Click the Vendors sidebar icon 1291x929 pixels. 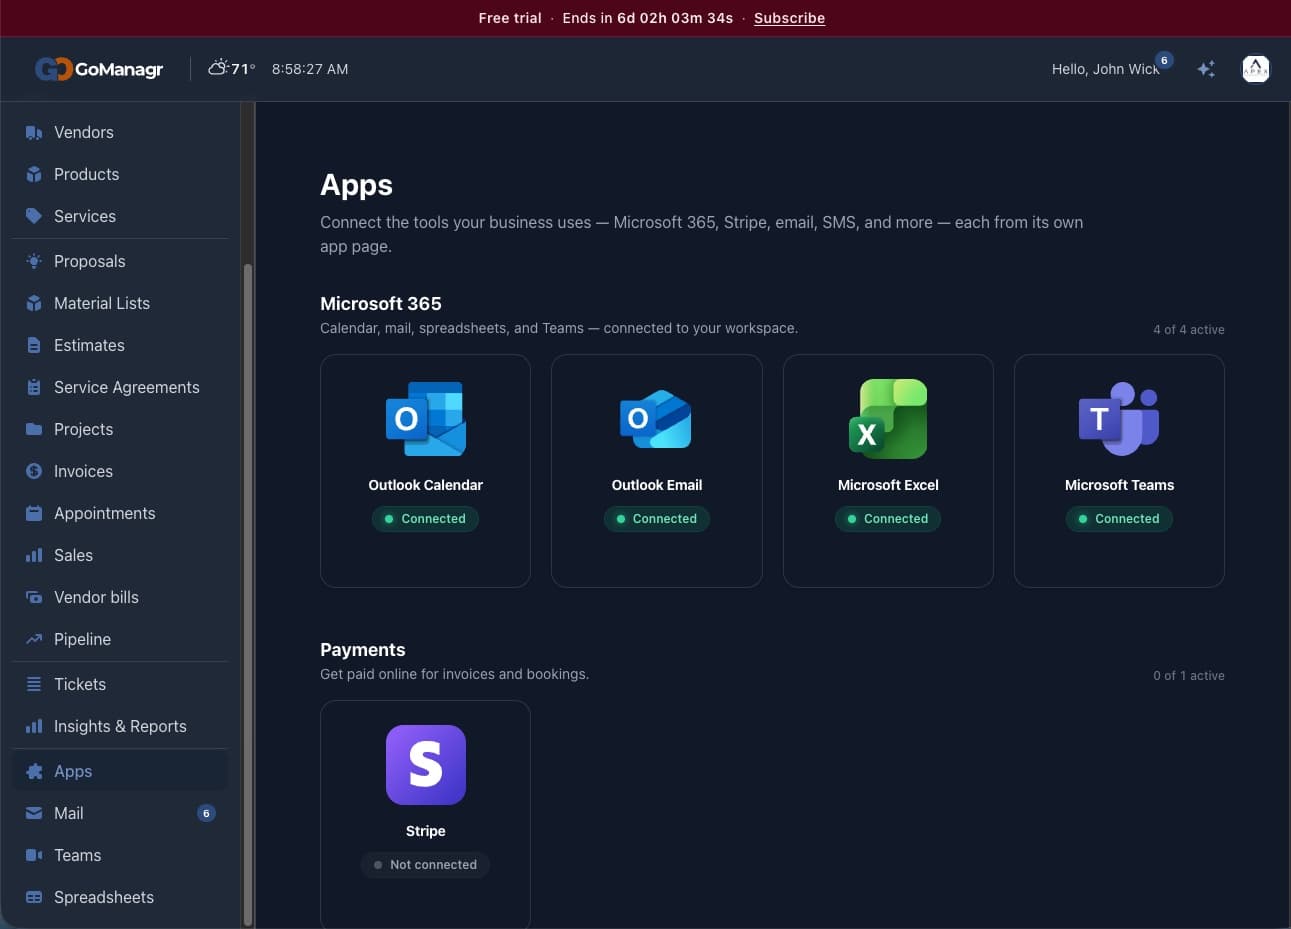[34, 132]
